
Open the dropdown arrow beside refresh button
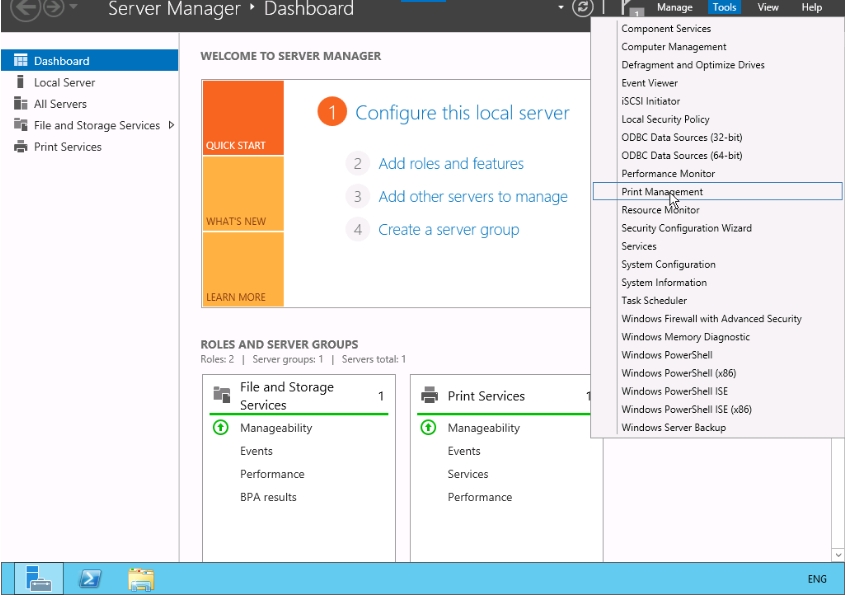[561, 8]
